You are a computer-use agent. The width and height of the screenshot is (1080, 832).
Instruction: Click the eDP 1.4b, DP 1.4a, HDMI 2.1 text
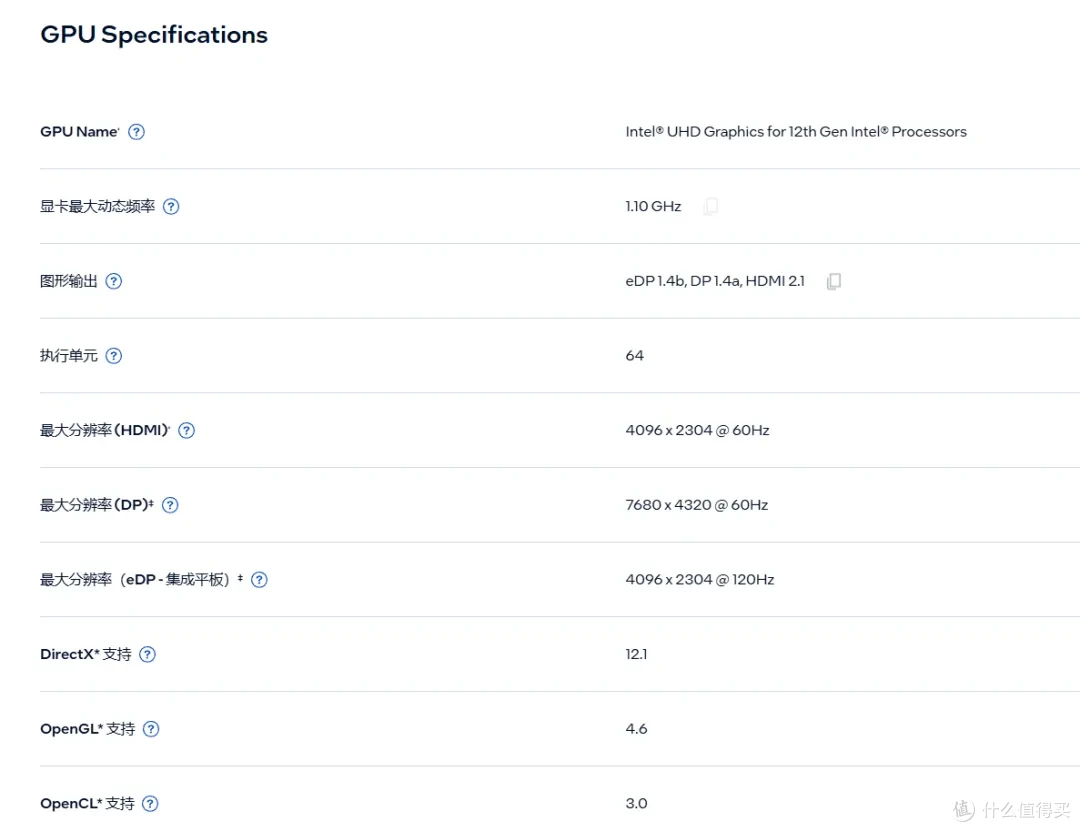pyautogui.click(x=715, y=281)
